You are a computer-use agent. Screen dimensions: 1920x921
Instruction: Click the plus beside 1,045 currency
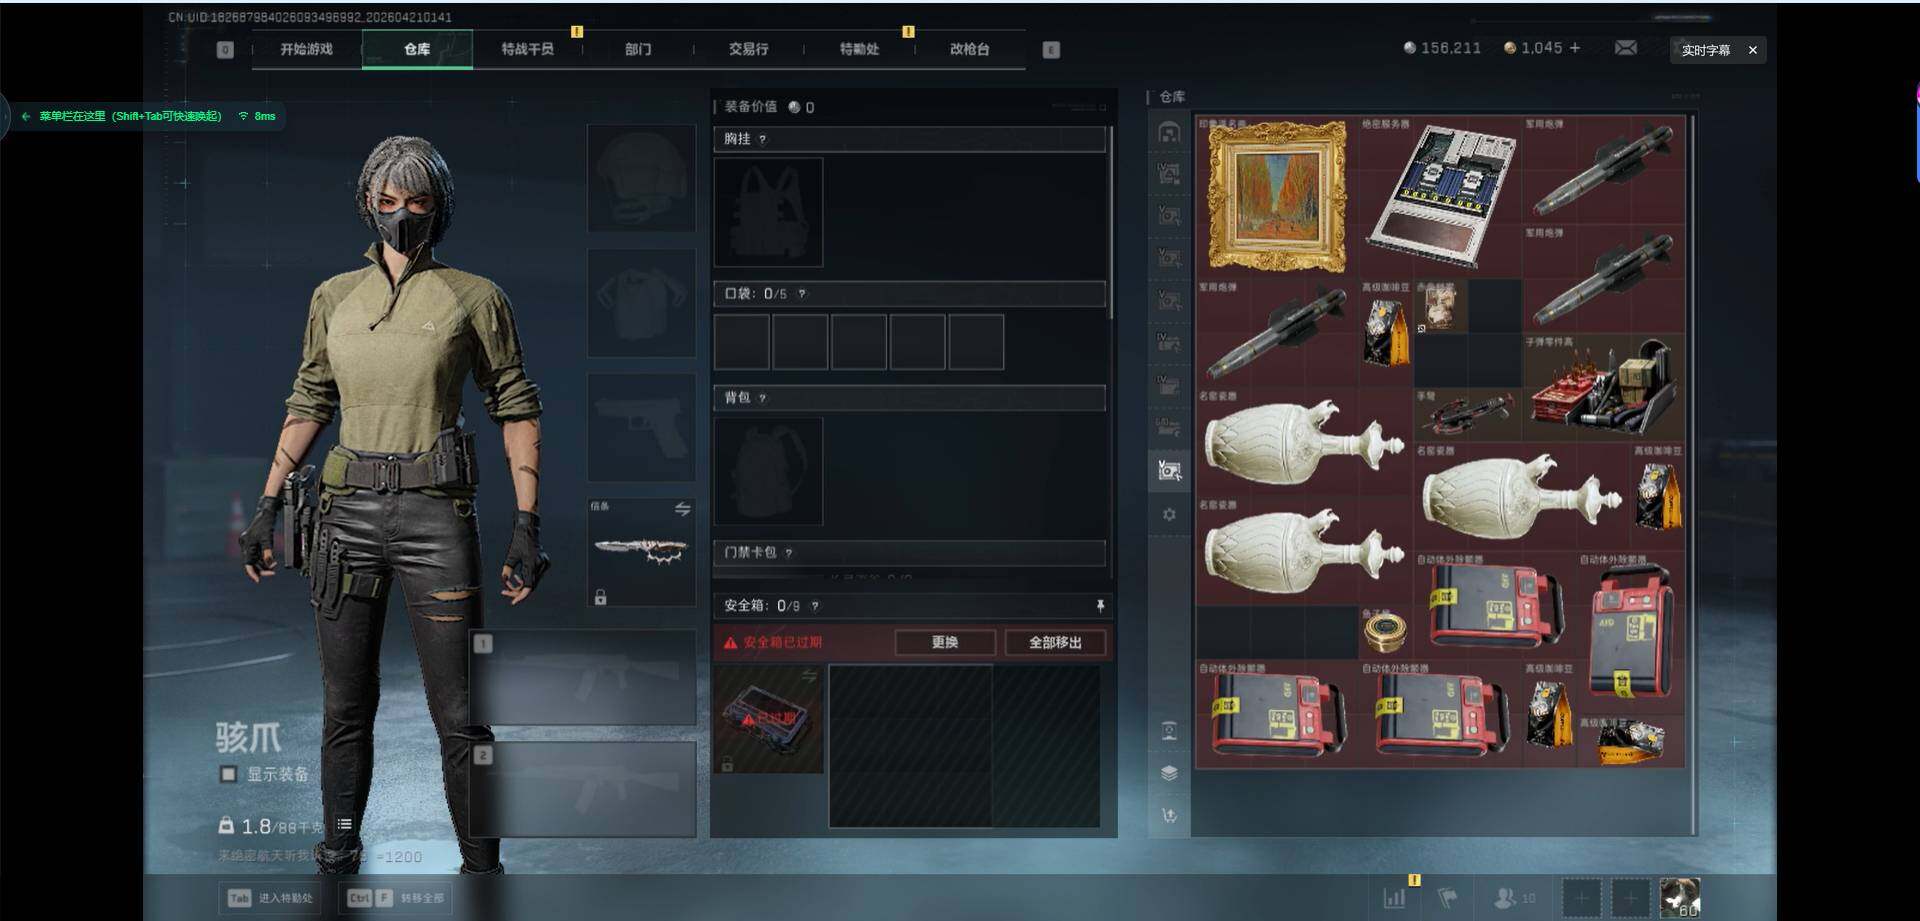tap(1575, 48)
